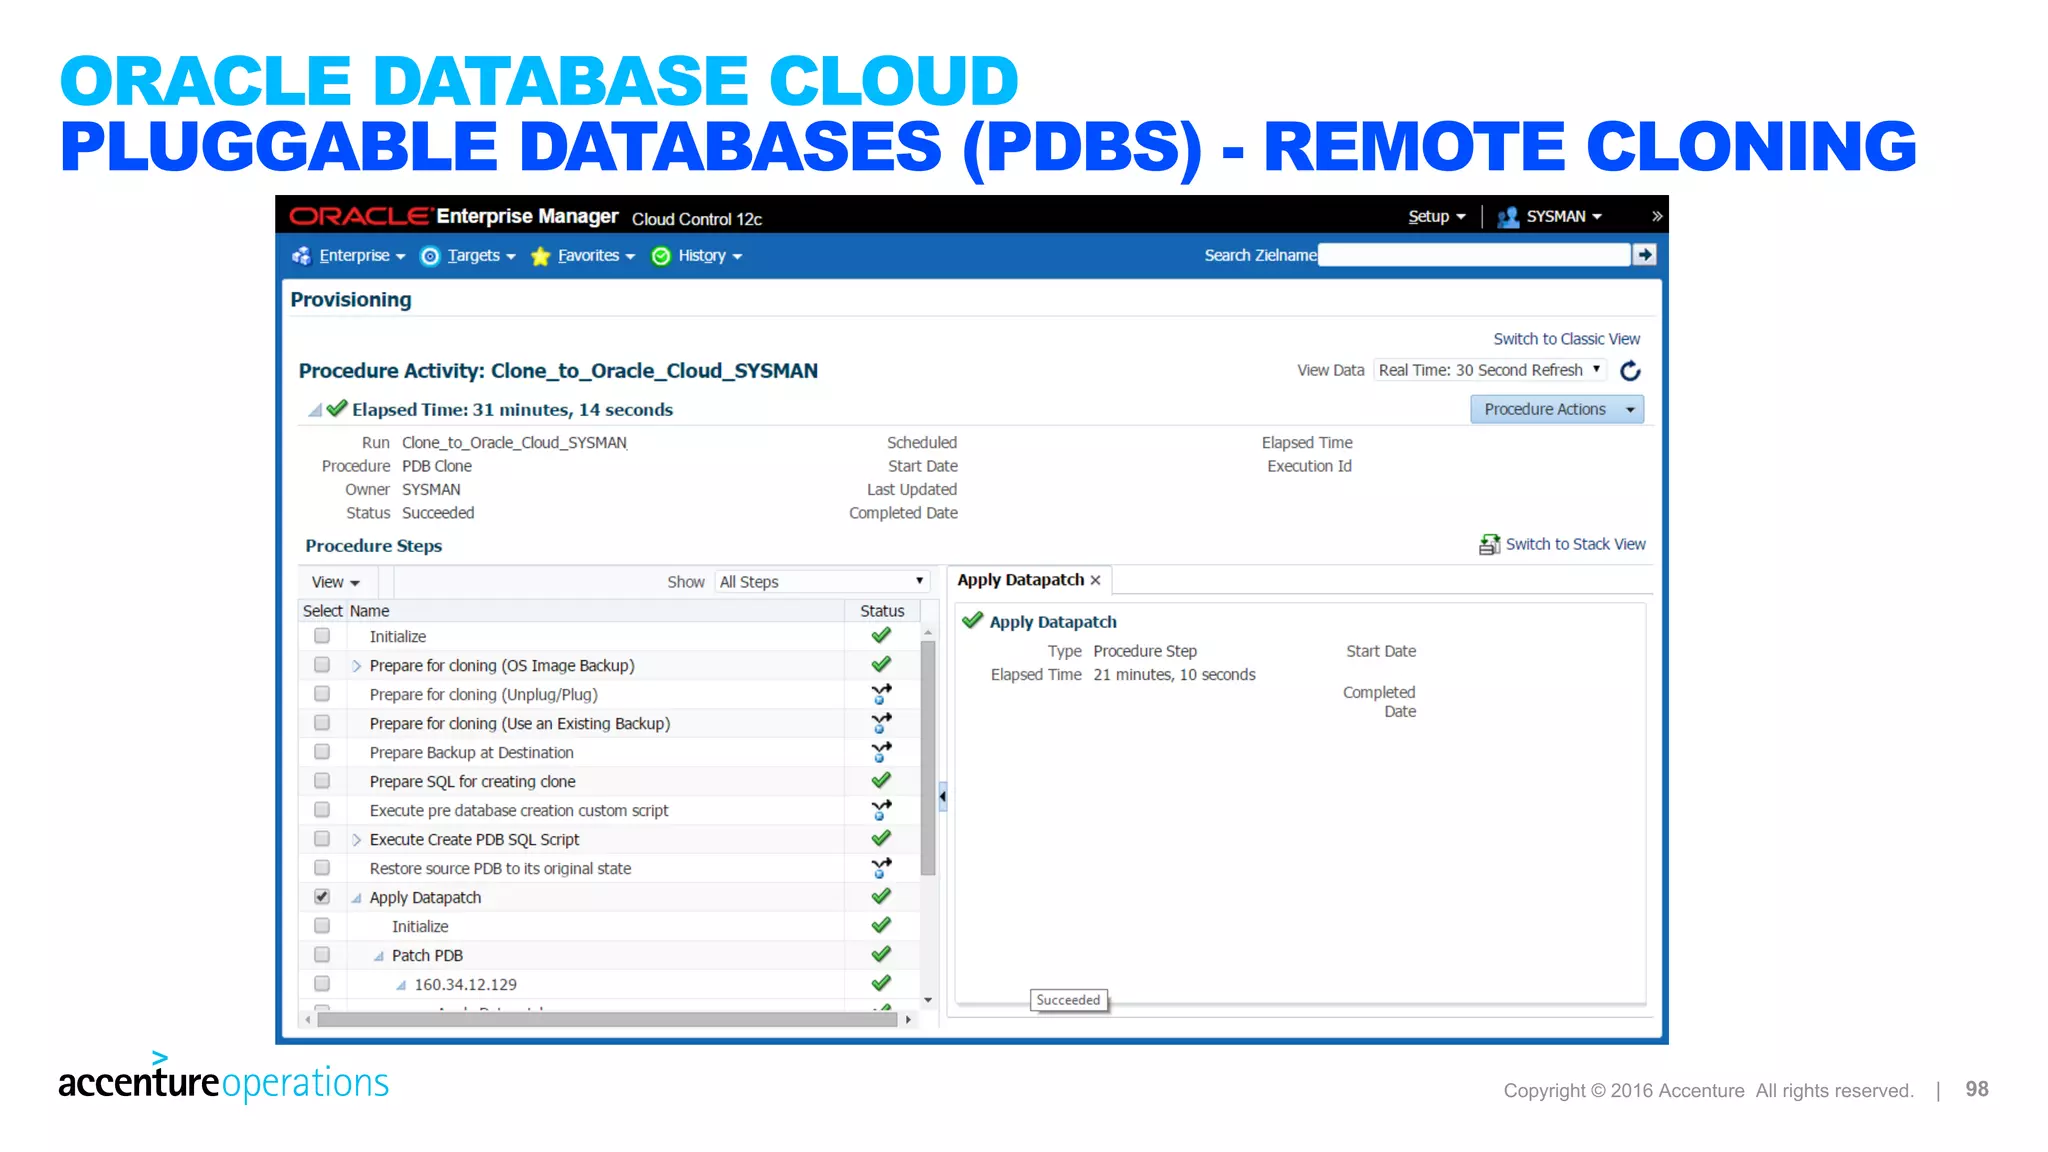This screenshot has width=2048, height=1152.
Task: Click the green checkmark beside Elapsed Time header
Action: [337, 408]
